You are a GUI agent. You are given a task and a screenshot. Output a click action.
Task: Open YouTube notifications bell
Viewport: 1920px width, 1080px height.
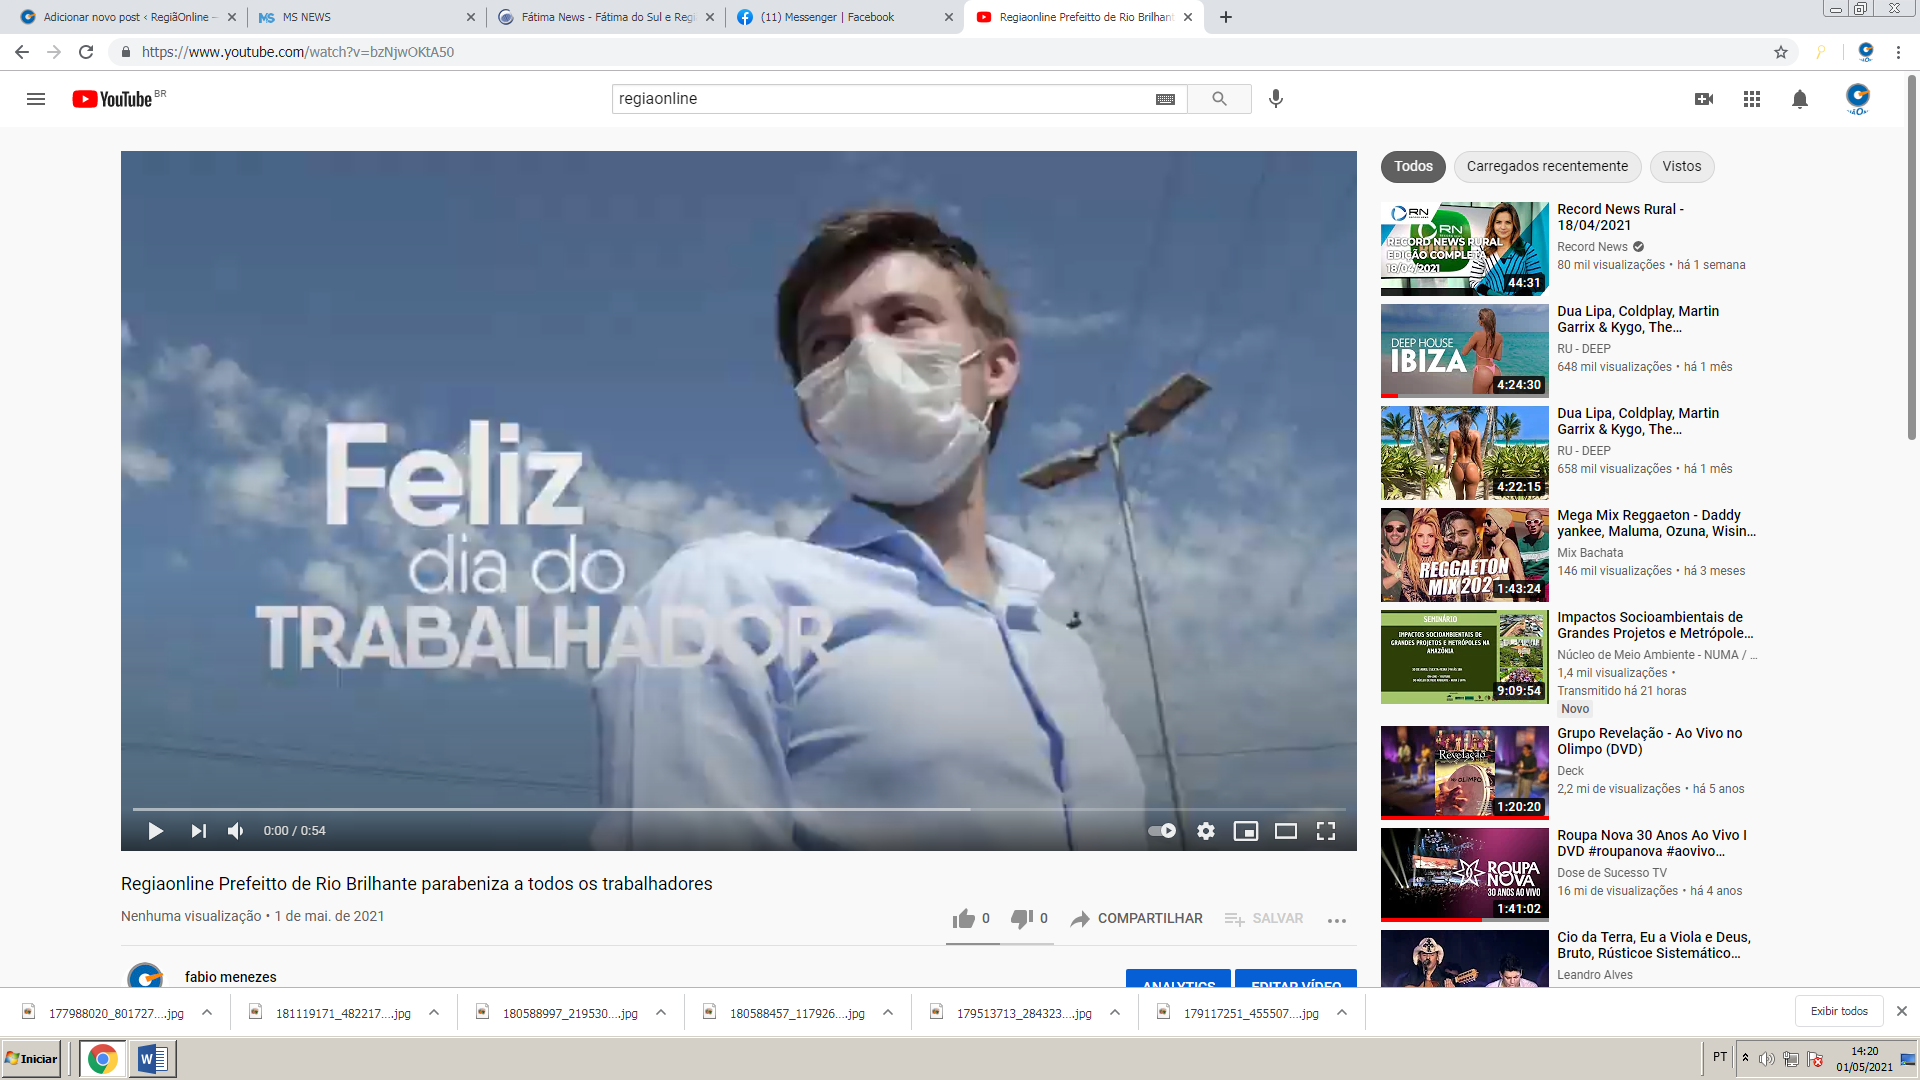click(x=1799, y=99)
